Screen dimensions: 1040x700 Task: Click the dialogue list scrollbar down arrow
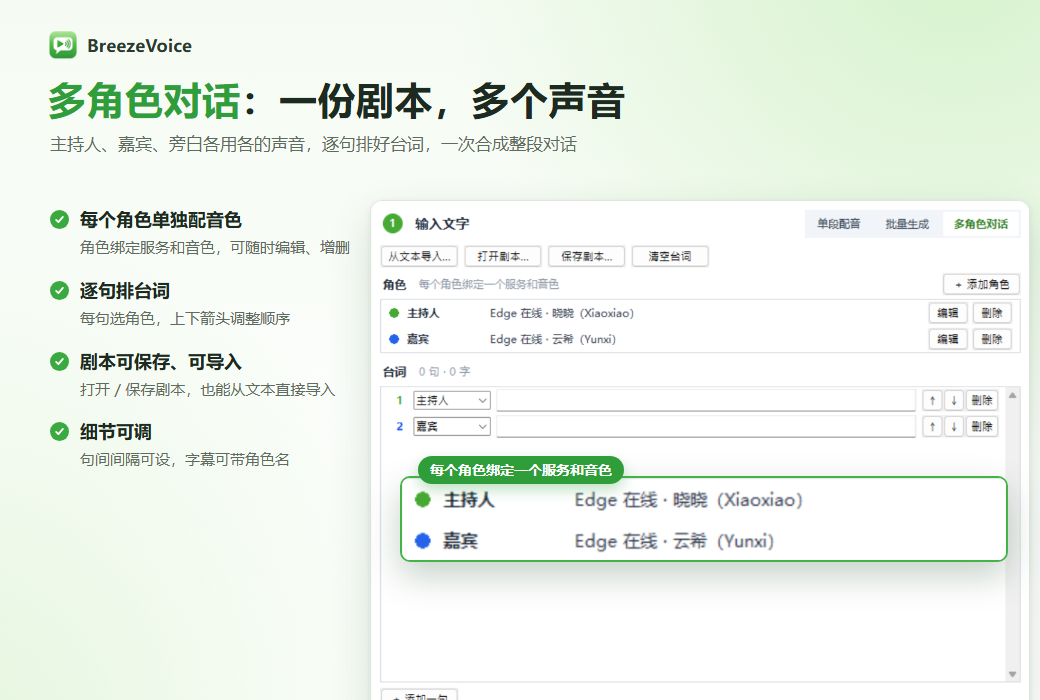(x=1012, y=674)
